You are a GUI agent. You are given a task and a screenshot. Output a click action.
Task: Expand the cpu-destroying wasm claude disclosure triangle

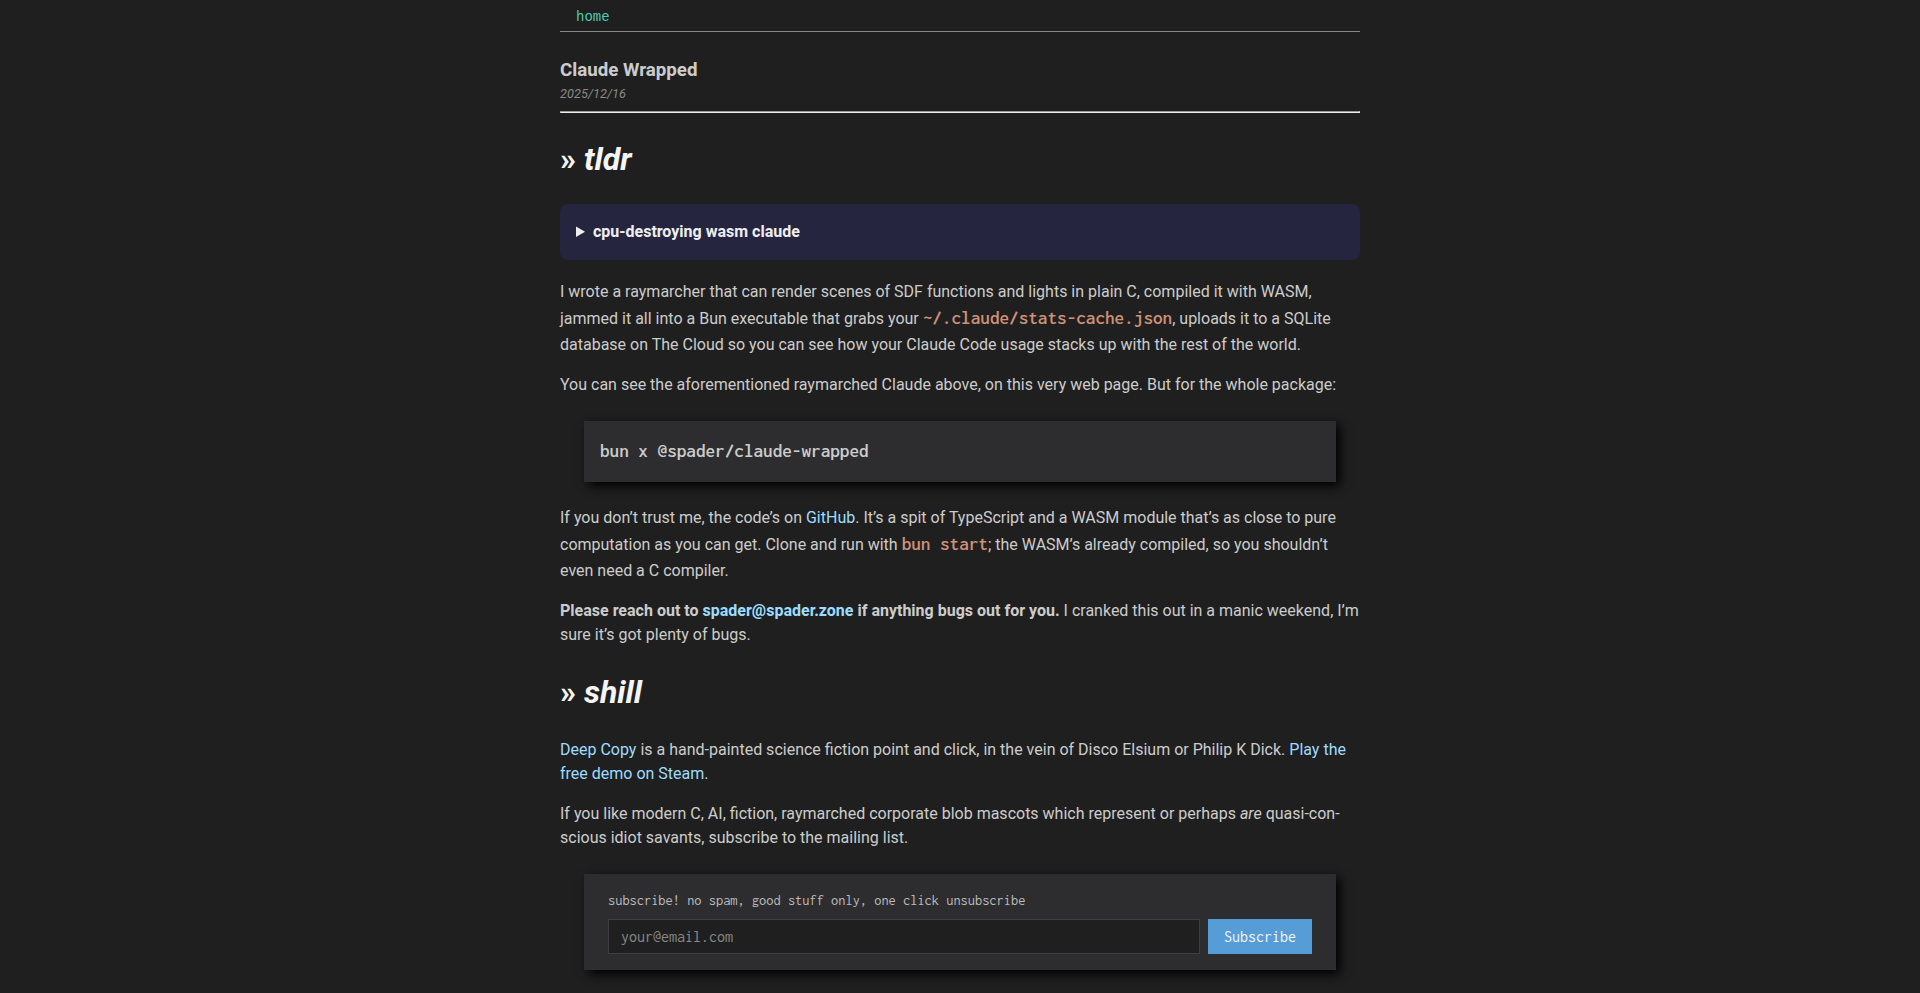click(x=580, y=232)
